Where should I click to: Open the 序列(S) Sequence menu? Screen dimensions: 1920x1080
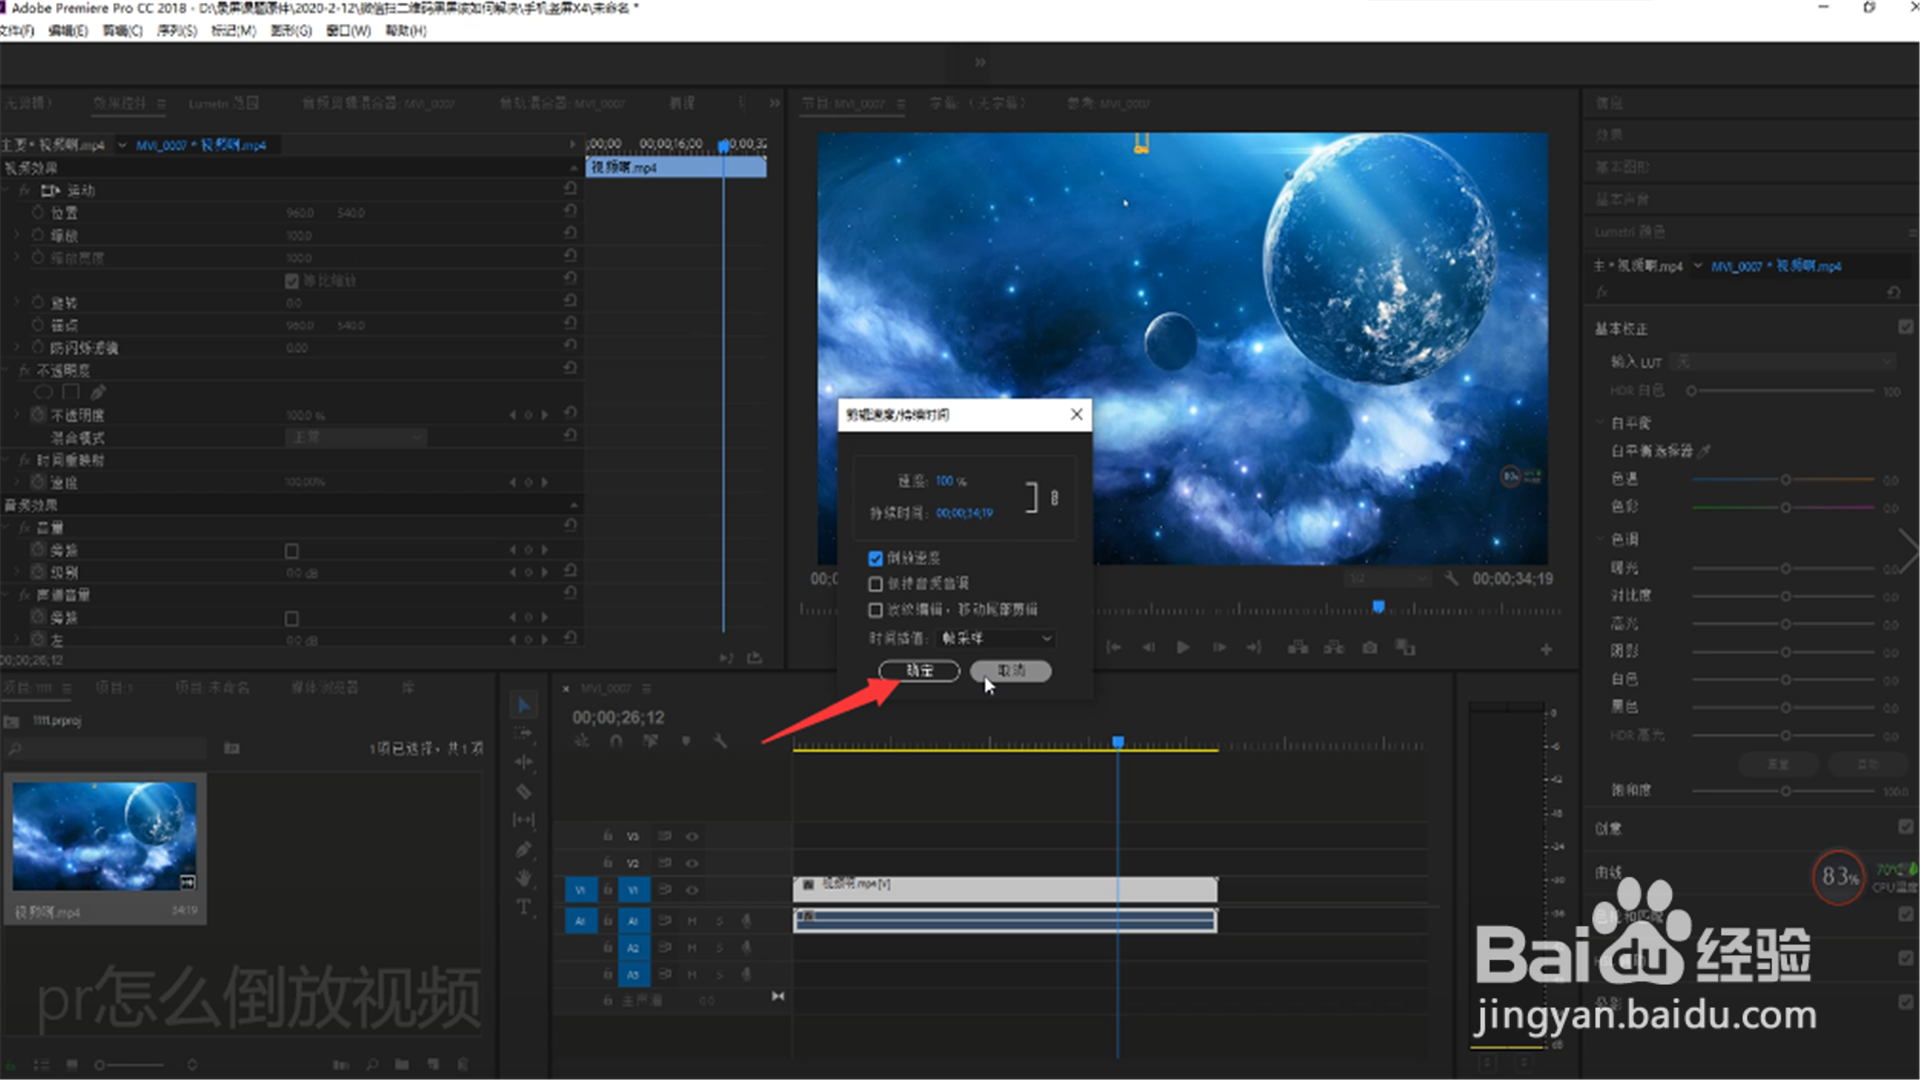(x=176, y=31)
